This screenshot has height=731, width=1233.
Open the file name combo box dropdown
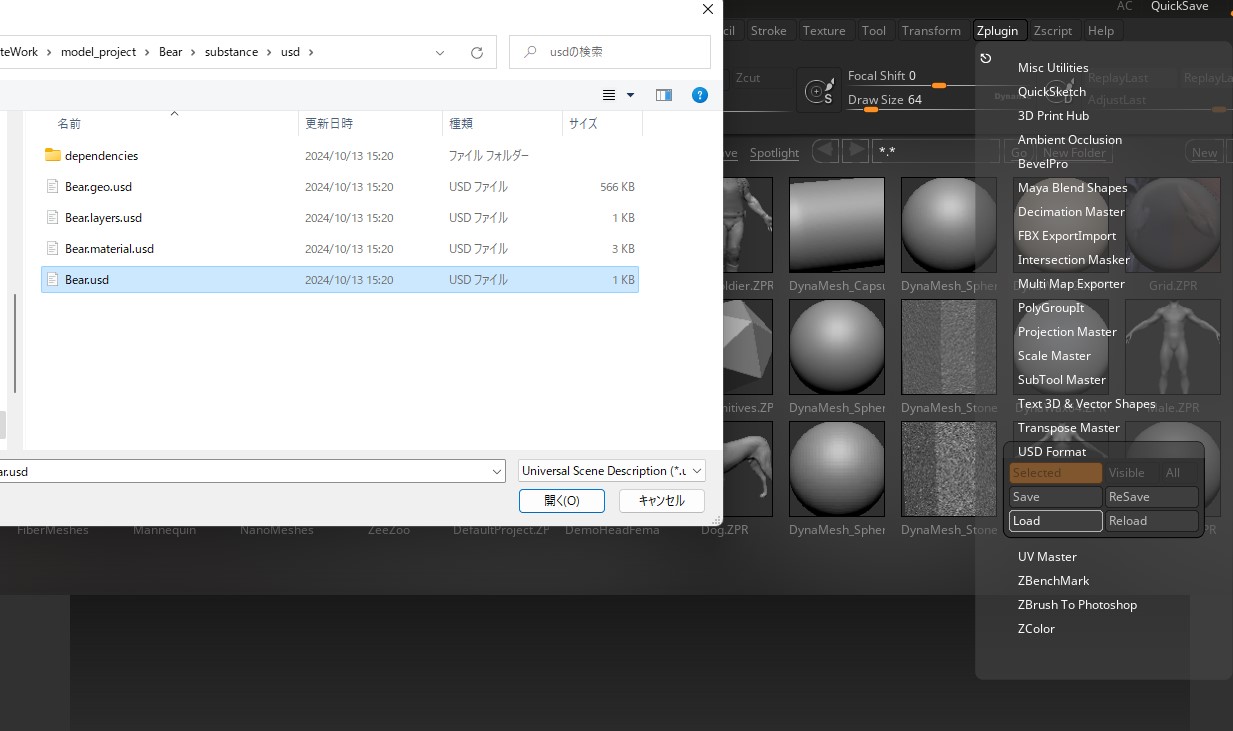498,471
